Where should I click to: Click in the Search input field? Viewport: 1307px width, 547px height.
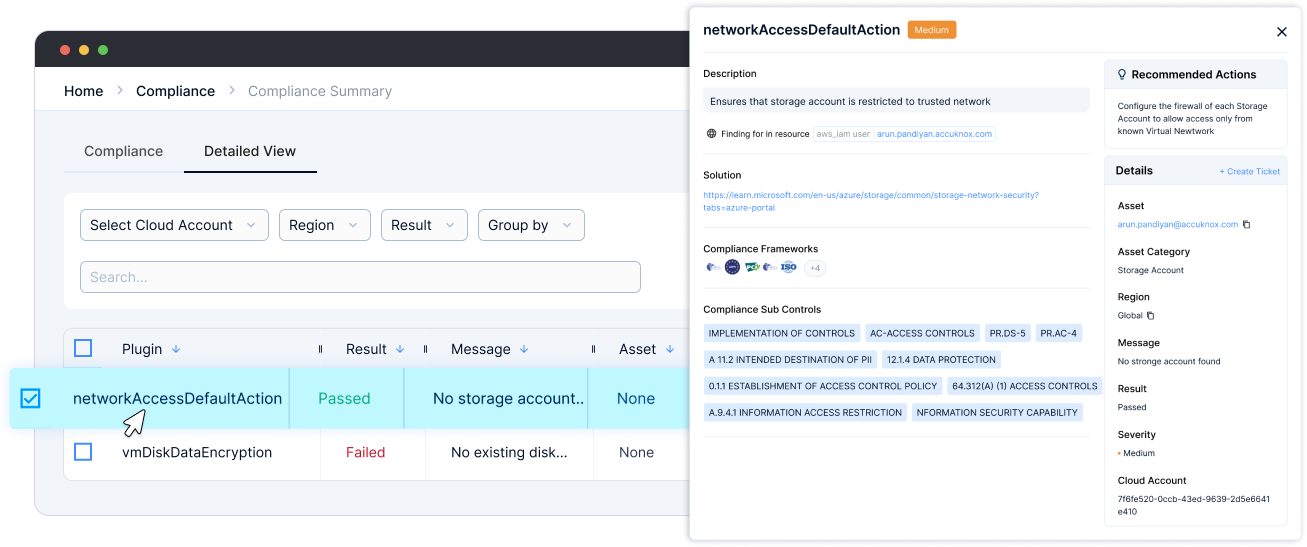[x=360, y=277]
